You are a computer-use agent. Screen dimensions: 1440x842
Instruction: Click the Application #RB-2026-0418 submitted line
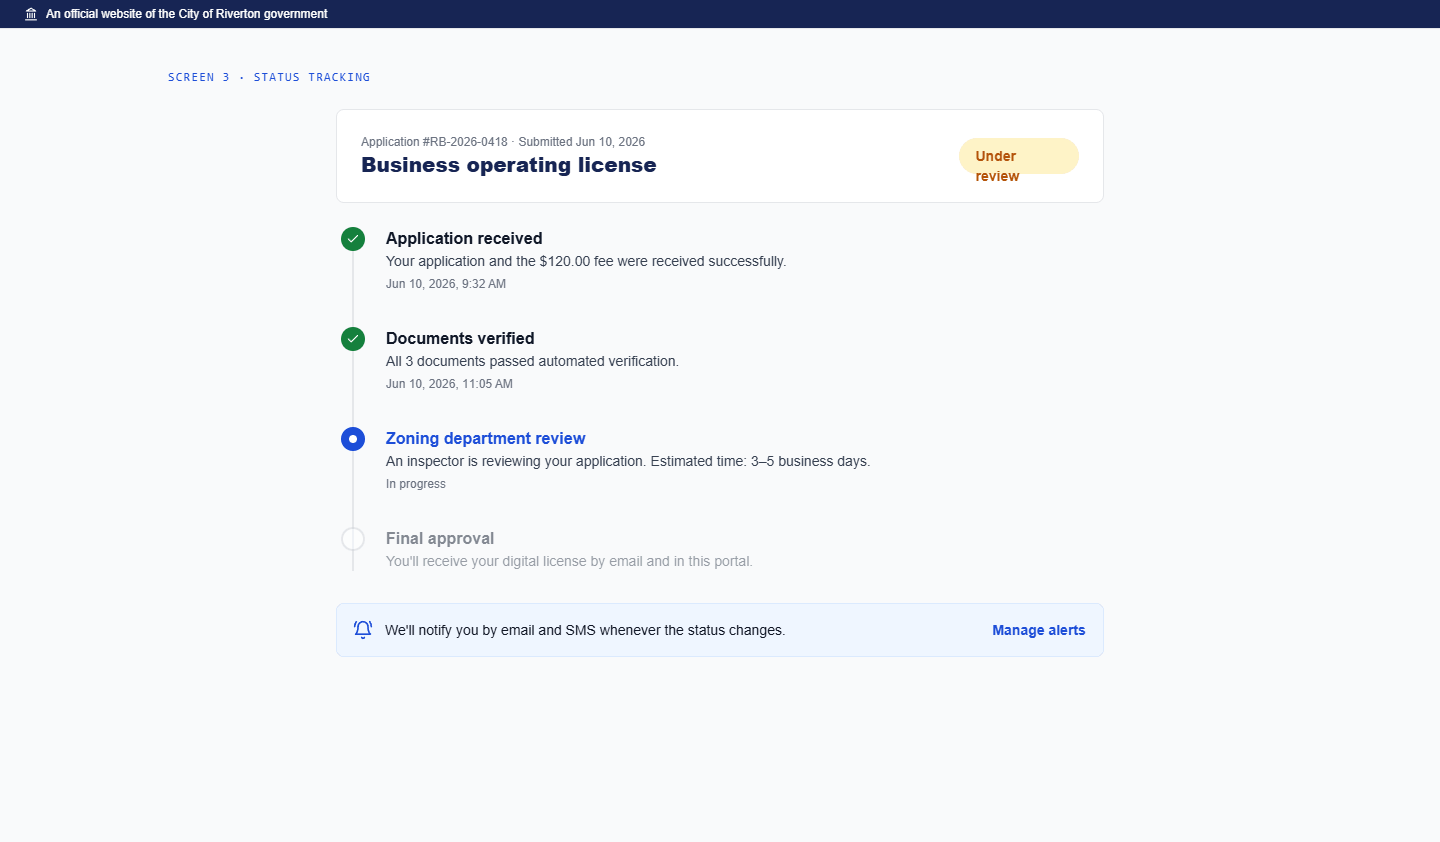click(503, 142)
